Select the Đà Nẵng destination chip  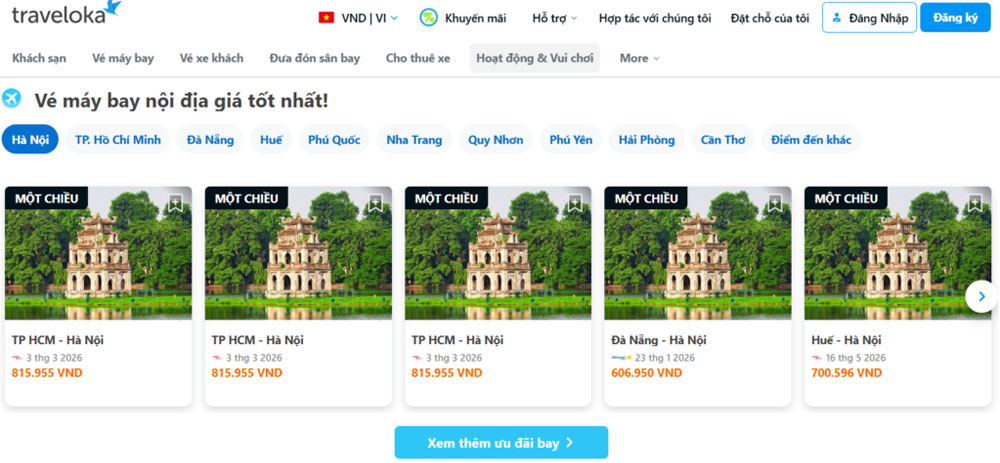210,140
